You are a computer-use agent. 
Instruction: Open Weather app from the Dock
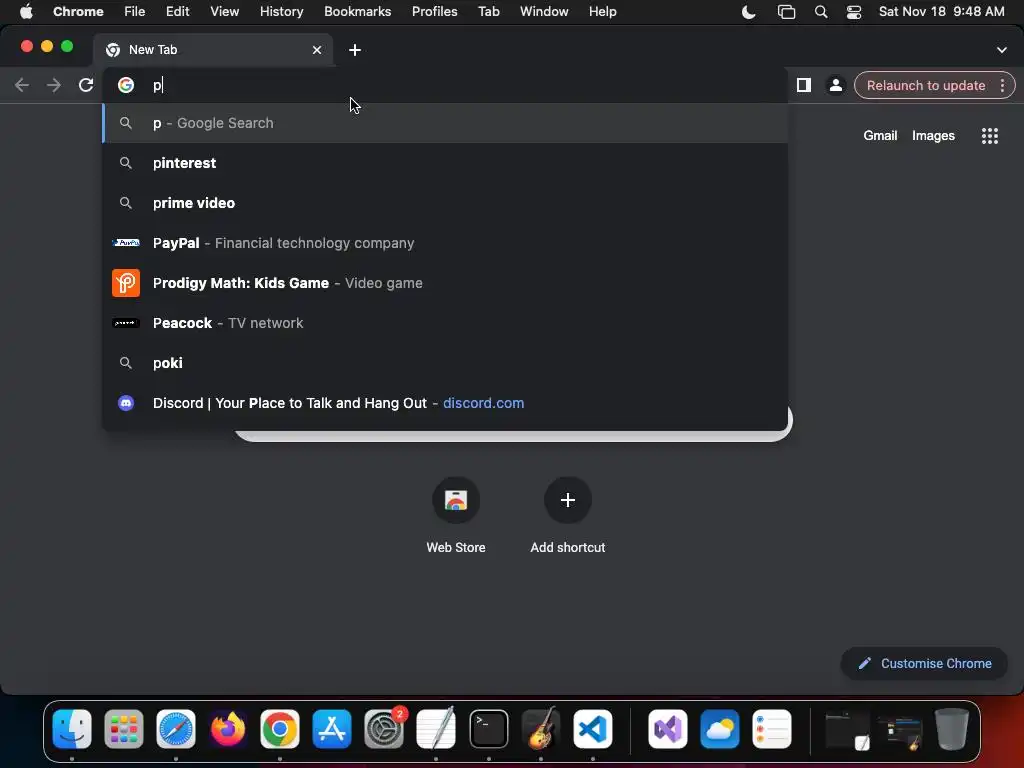tap(720, 729)
